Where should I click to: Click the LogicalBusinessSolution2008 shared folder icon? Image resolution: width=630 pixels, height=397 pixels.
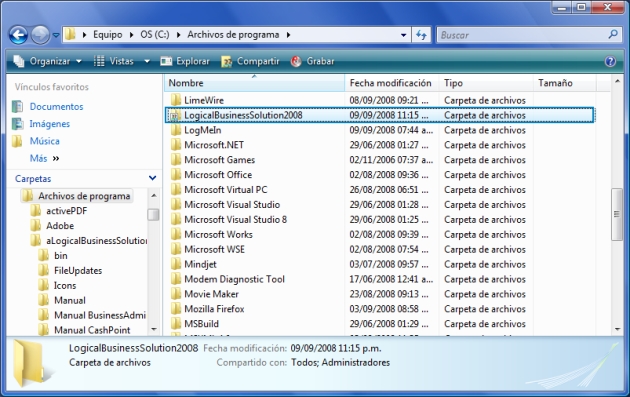[175, 115]
